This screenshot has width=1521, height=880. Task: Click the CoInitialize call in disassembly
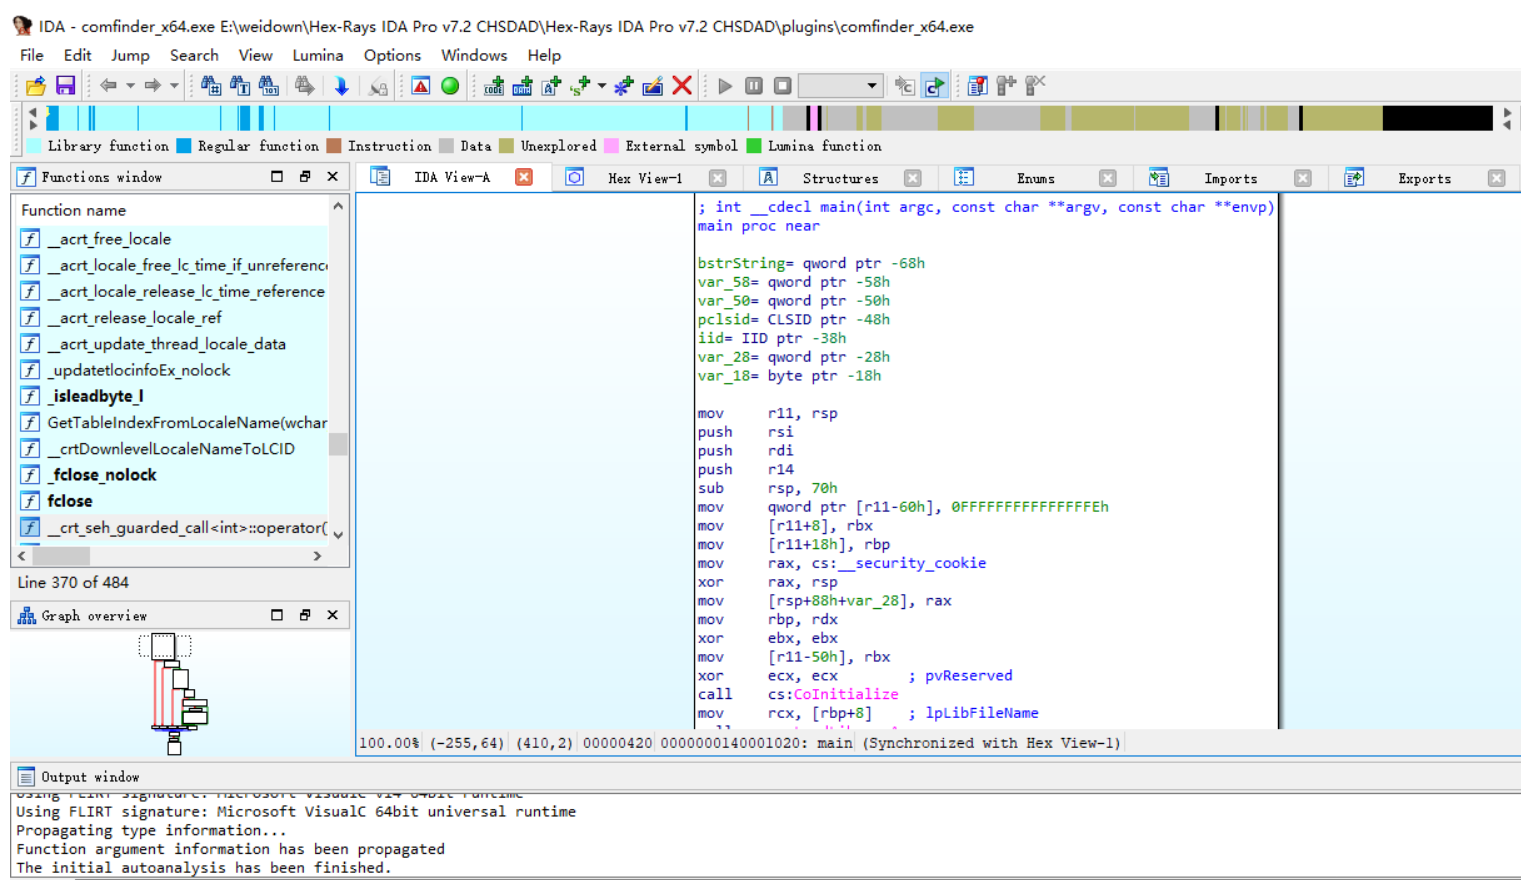pos(846,694)
